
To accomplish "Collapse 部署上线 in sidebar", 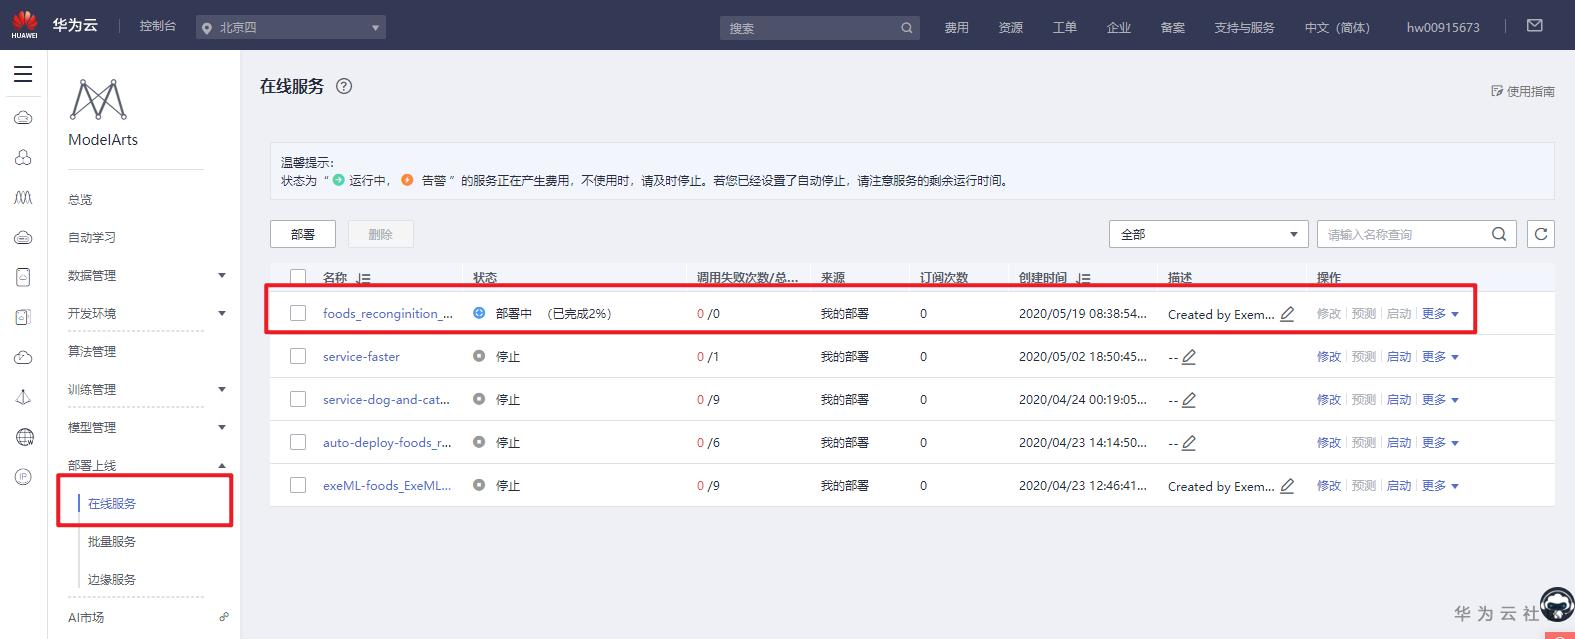I will (x=222, y=465).
